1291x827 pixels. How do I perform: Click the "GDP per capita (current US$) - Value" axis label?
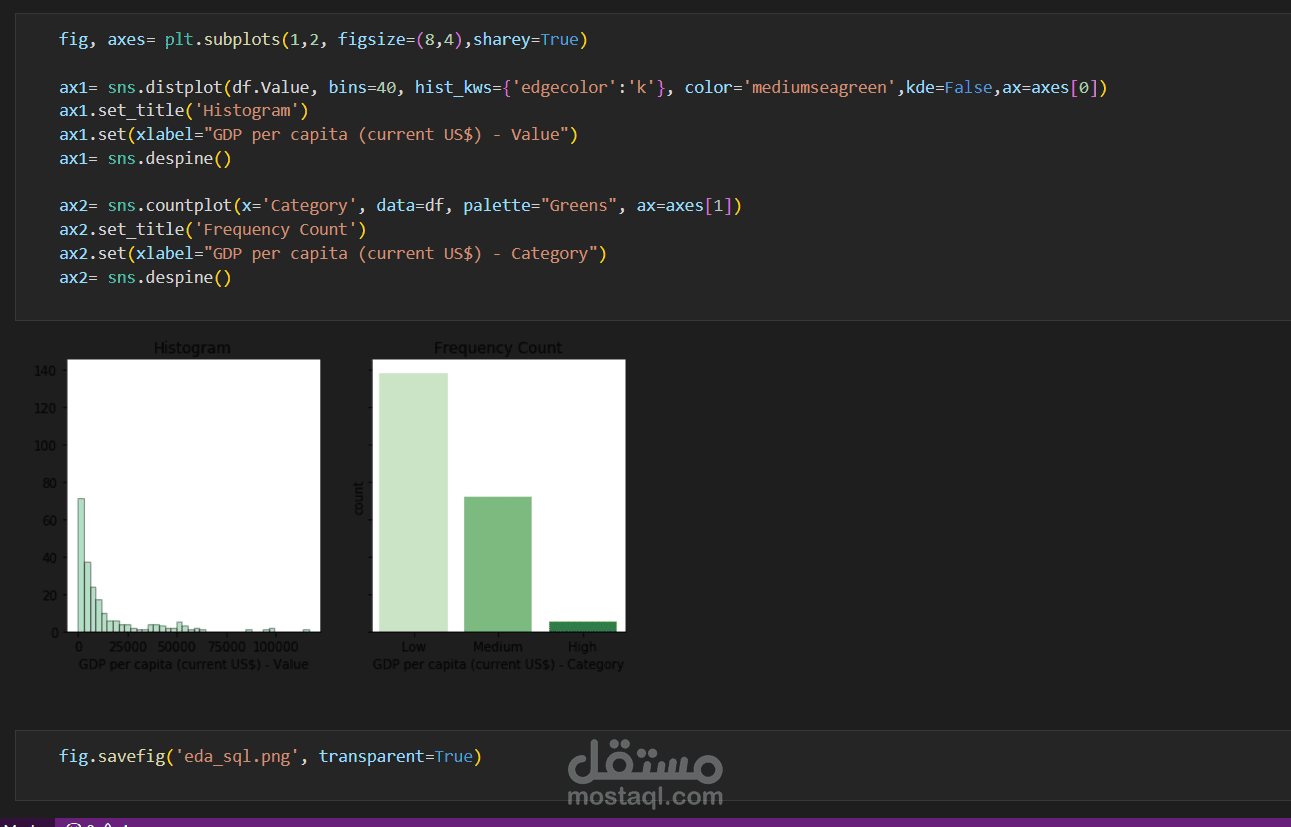coord(193,664)
